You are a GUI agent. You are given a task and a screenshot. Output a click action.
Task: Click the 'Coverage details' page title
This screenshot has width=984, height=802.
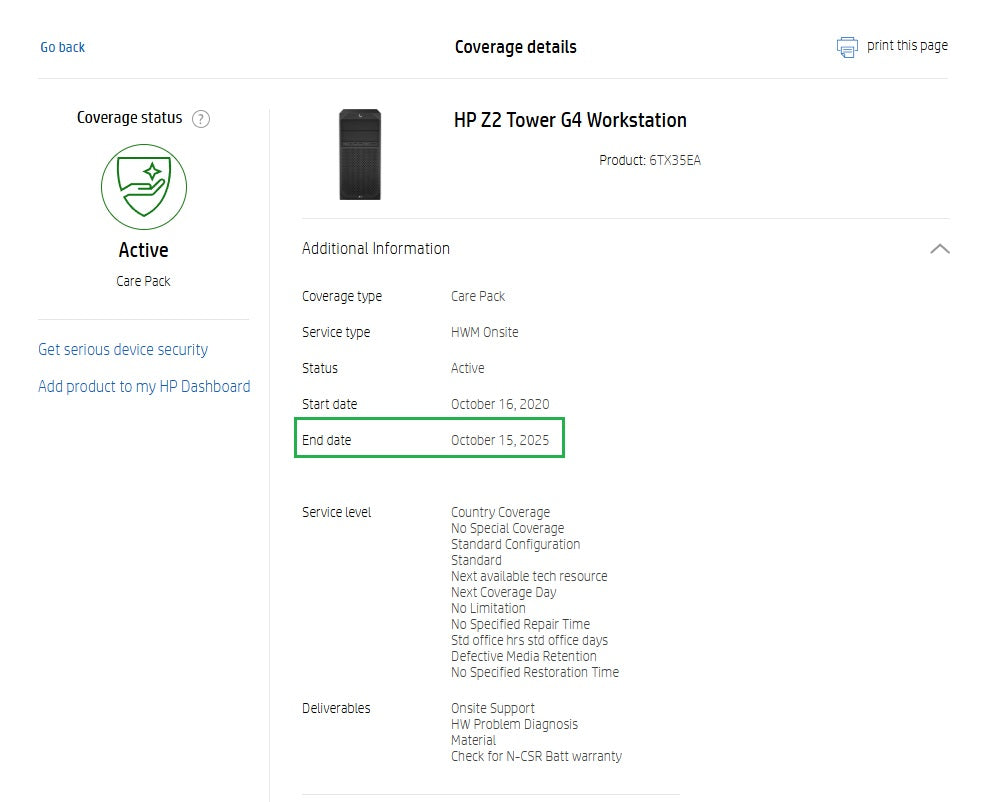[x=515, y=47]
